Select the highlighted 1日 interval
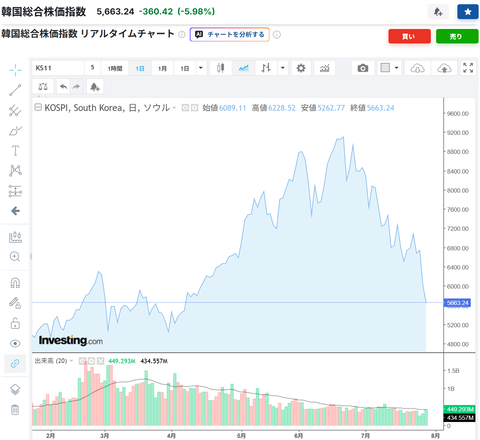The height and width of the screenshot is (440, 480). point(140,68)
